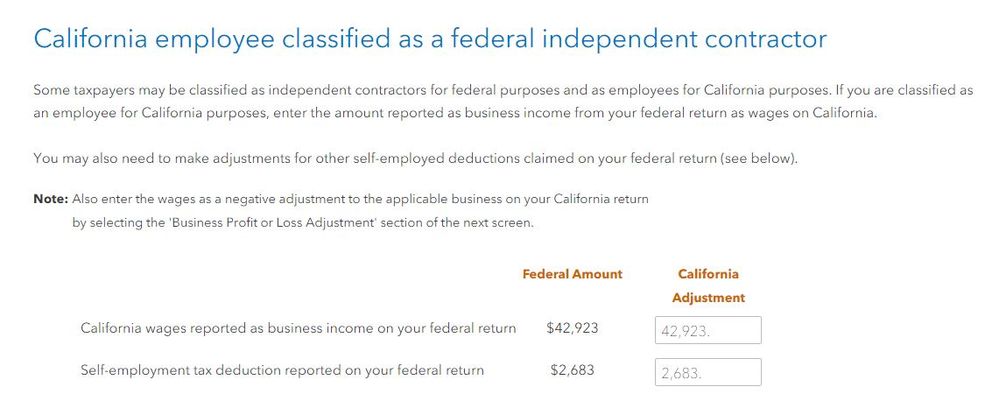Click 'California' in the page heading
The height and width of the screenshot is (408, 999).
point(91,38)
